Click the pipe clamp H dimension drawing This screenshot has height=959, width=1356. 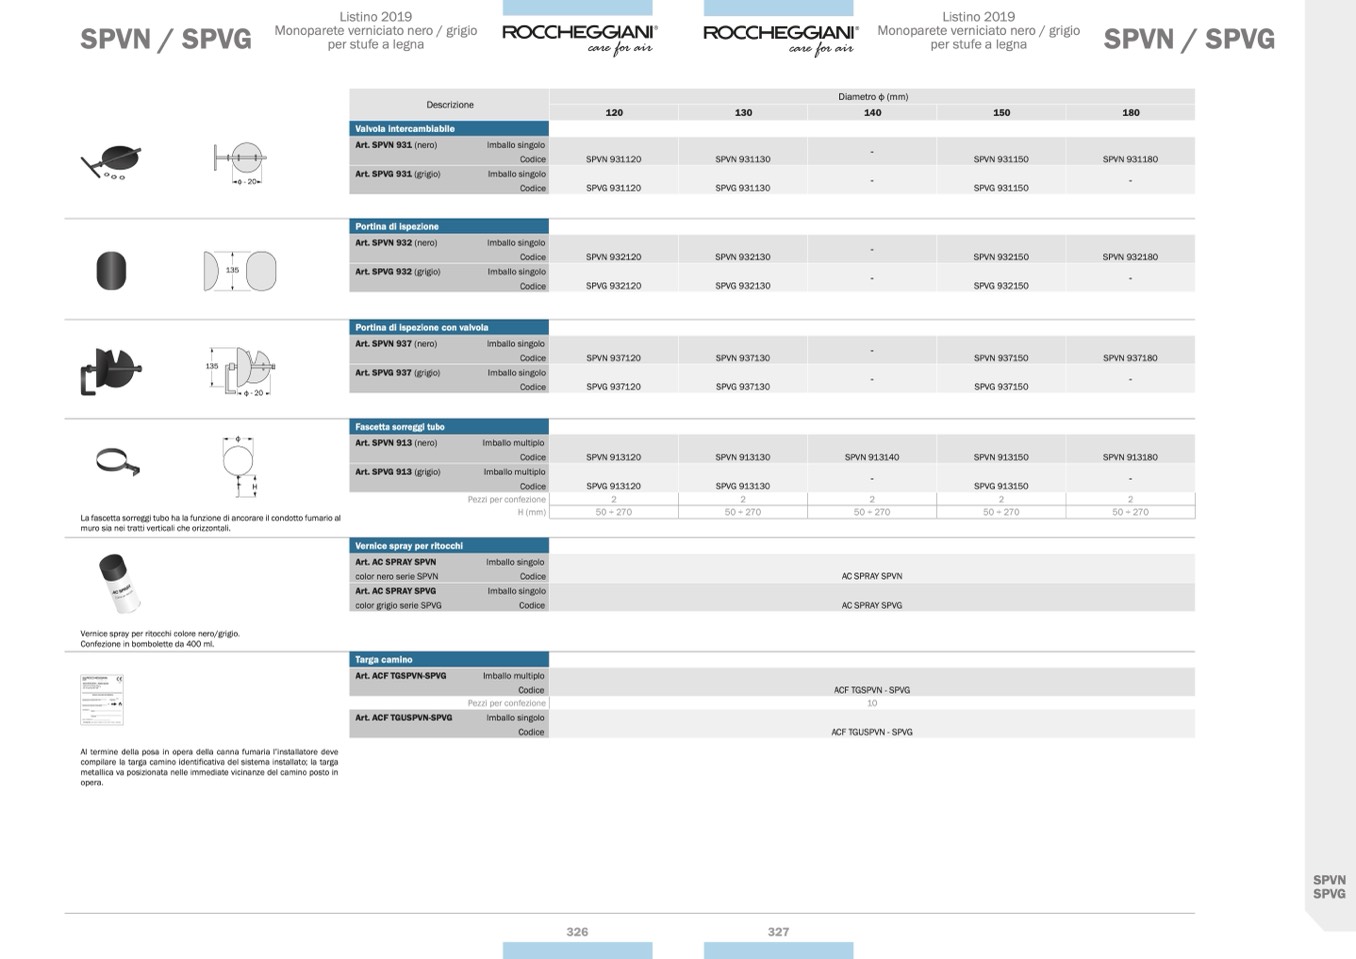click(239, 465)
